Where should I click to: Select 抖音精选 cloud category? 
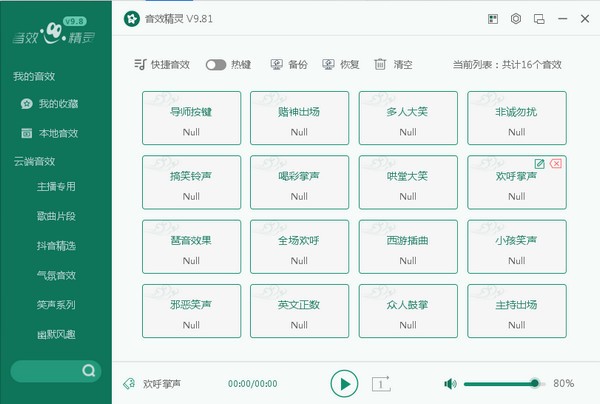56,246
